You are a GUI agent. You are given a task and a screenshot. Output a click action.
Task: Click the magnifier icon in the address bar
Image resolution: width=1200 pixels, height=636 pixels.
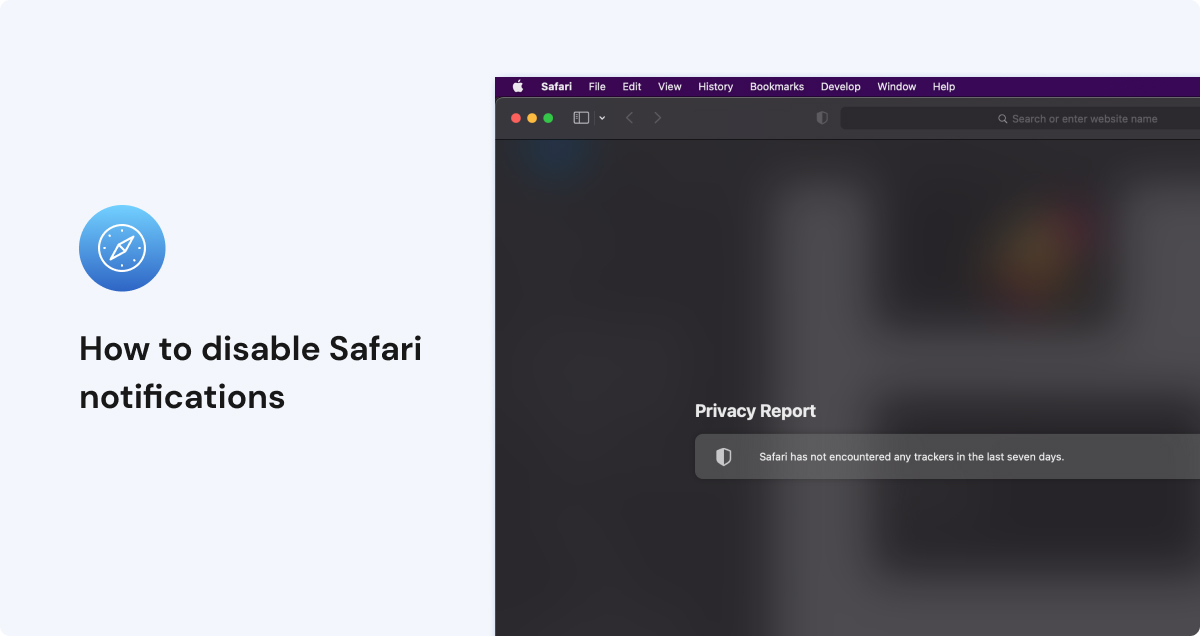[x=1003, y=119]
